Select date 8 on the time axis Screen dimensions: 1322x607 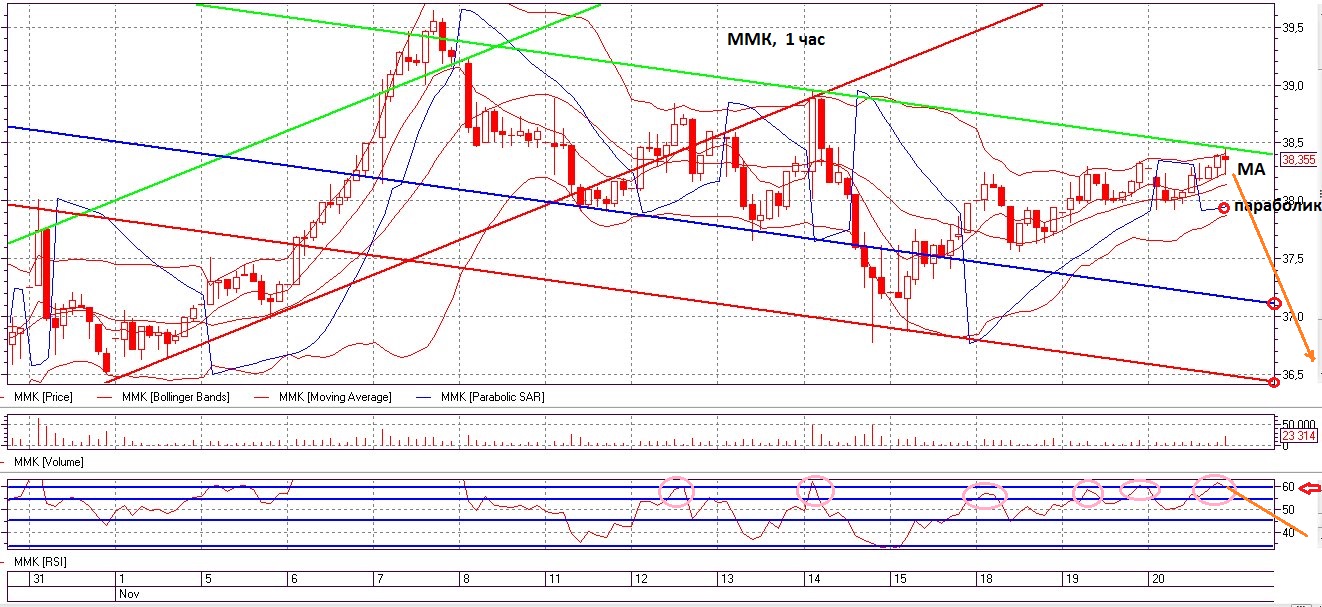(x=466, y=579)
